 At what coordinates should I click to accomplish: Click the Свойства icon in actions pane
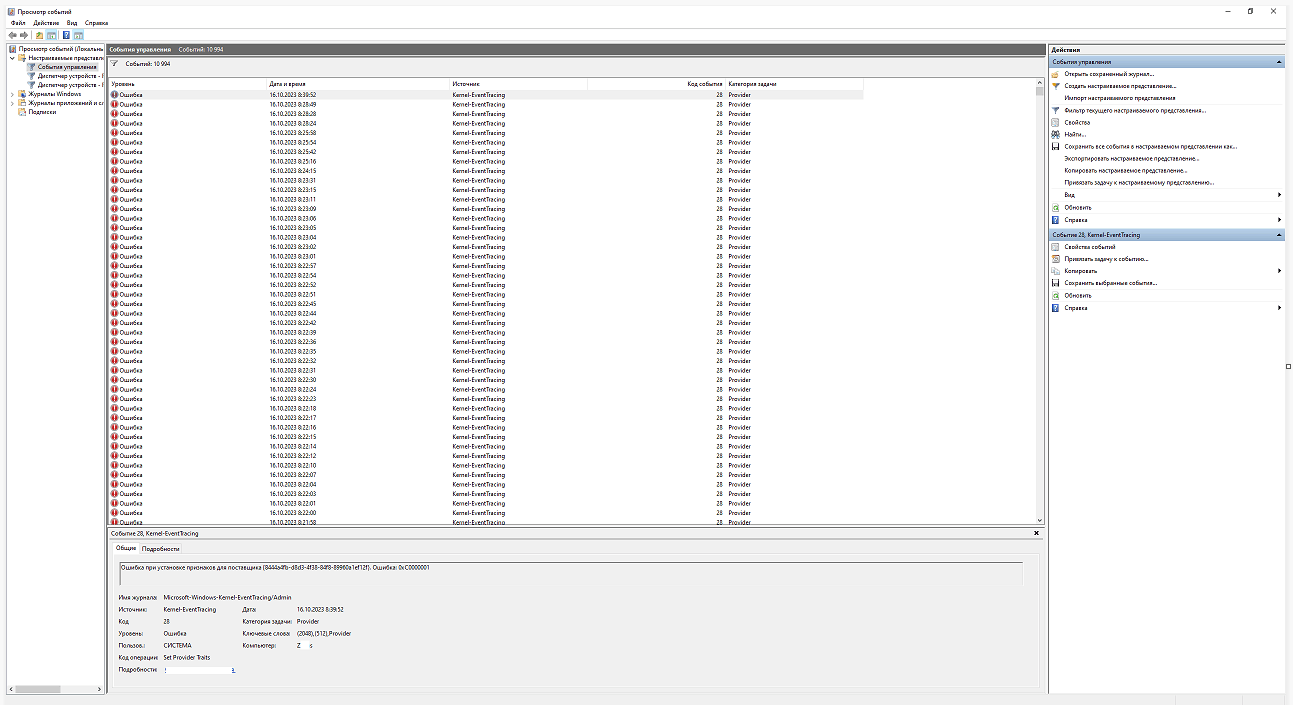pos(1055,122)
